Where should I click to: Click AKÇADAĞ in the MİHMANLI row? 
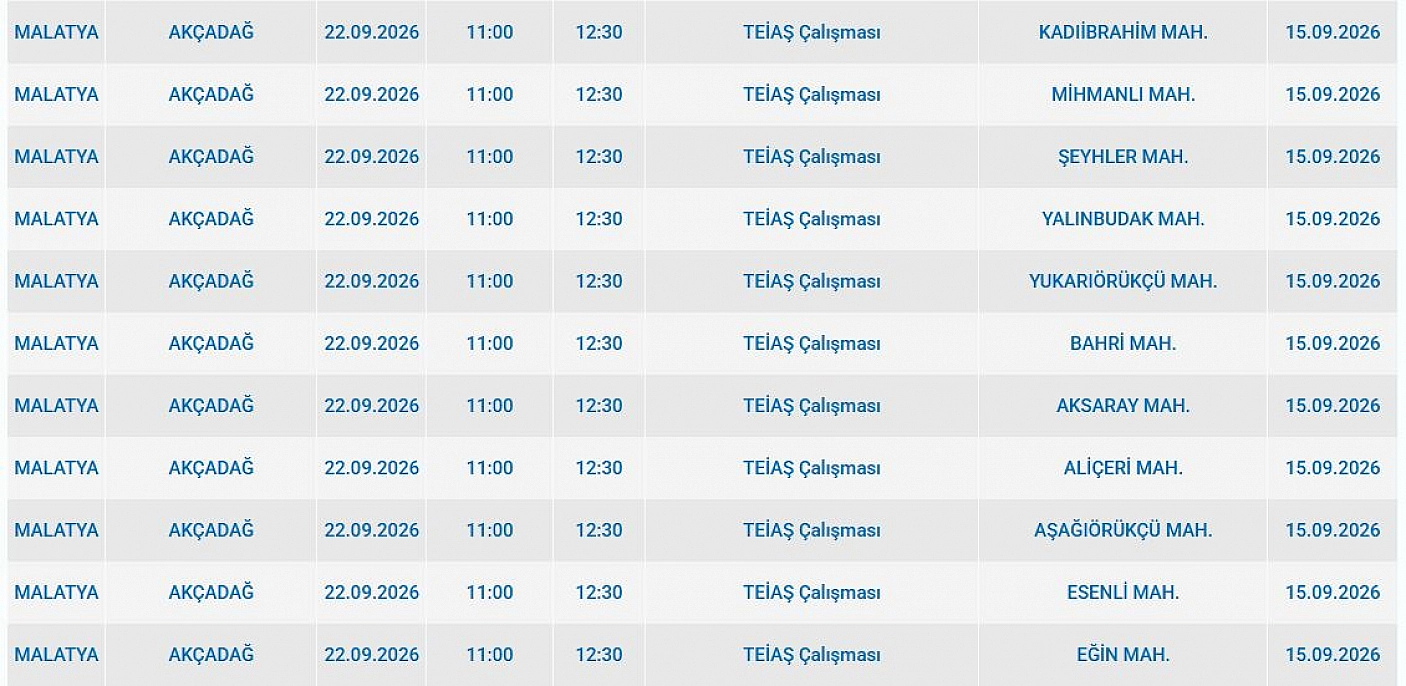tap(211, 94)
